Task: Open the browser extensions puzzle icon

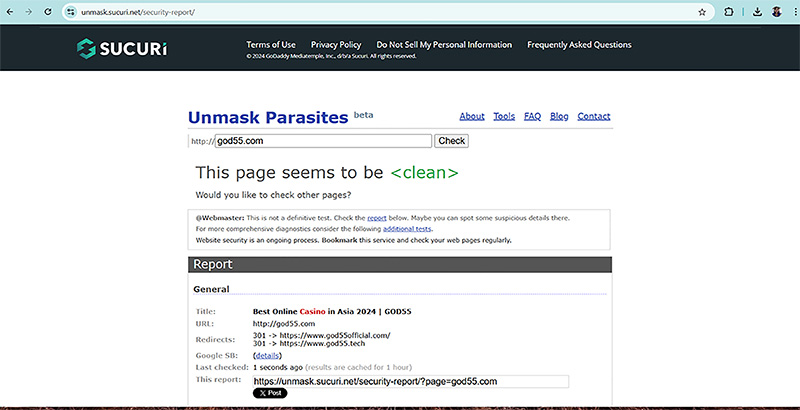Action: (729, 12)
